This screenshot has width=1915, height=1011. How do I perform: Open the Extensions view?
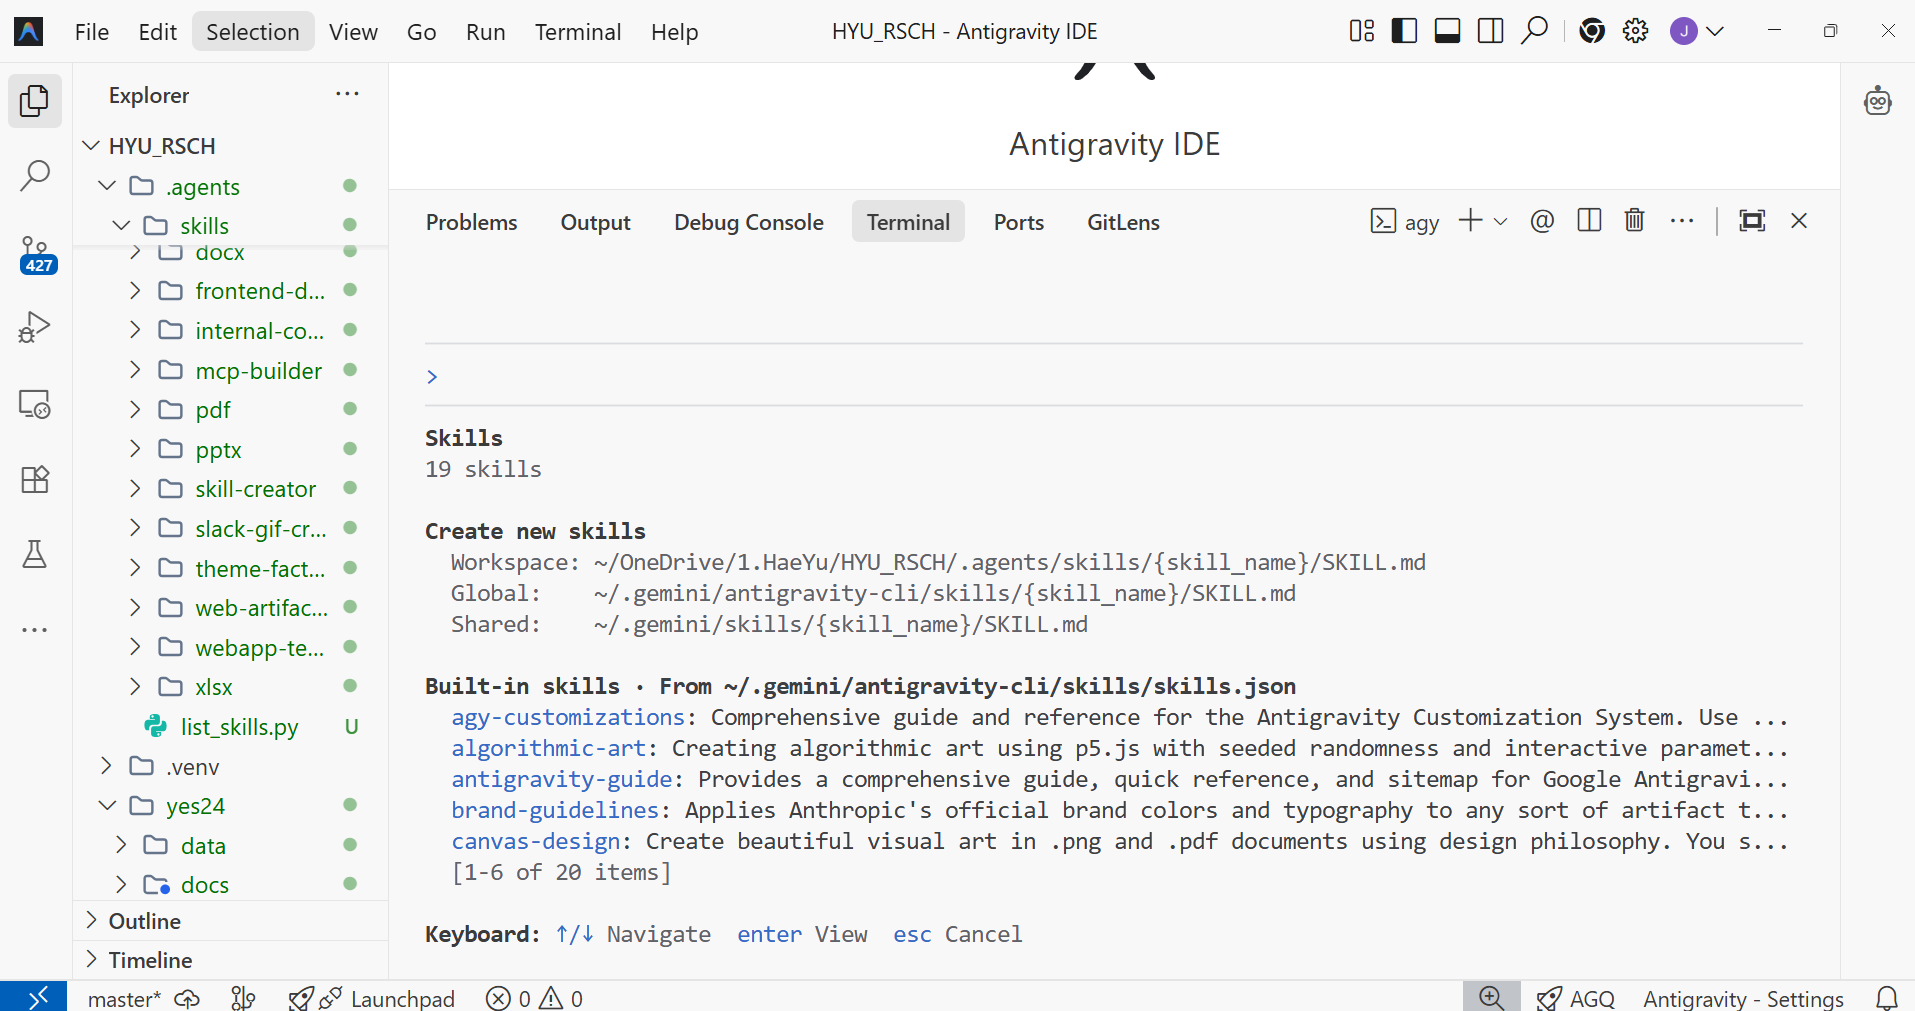35,480
